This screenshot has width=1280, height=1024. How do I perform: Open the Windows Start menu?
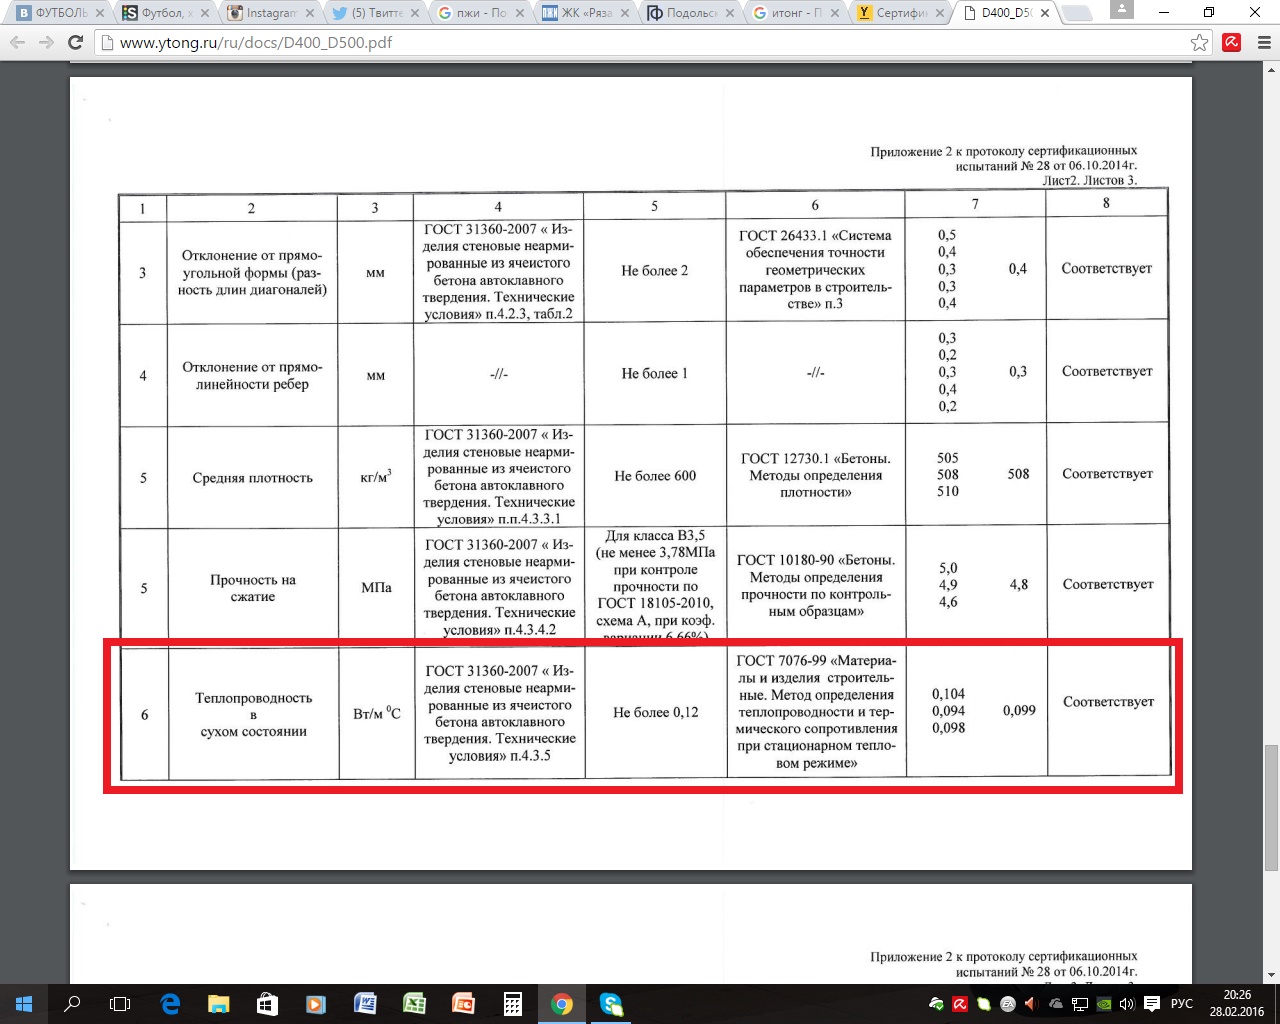[24, 1004]
